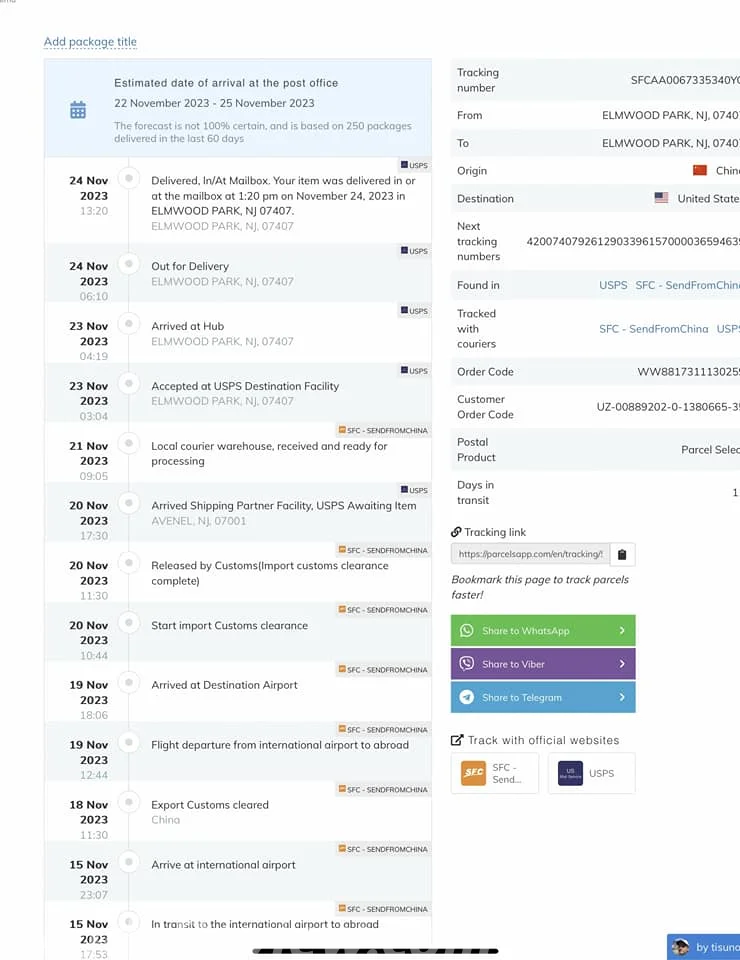
Task: Click the Telegram logo icon
Action: coord(467,698)
